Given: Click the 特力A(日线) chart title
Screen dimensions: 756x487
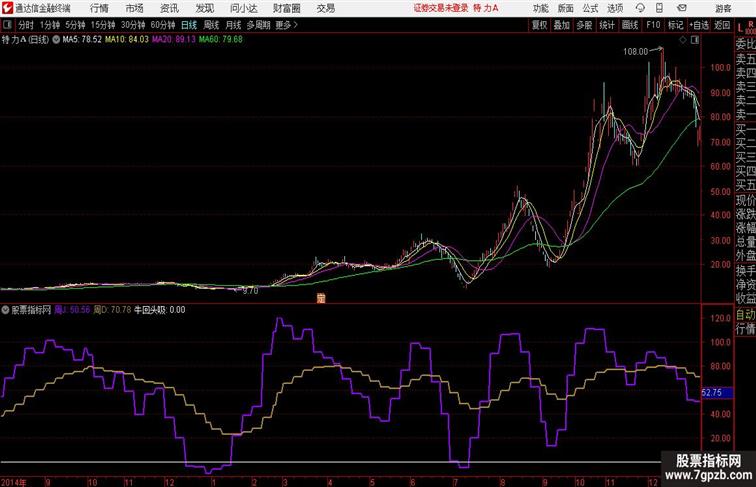Looking at the screenshot, I should point(25,40).
